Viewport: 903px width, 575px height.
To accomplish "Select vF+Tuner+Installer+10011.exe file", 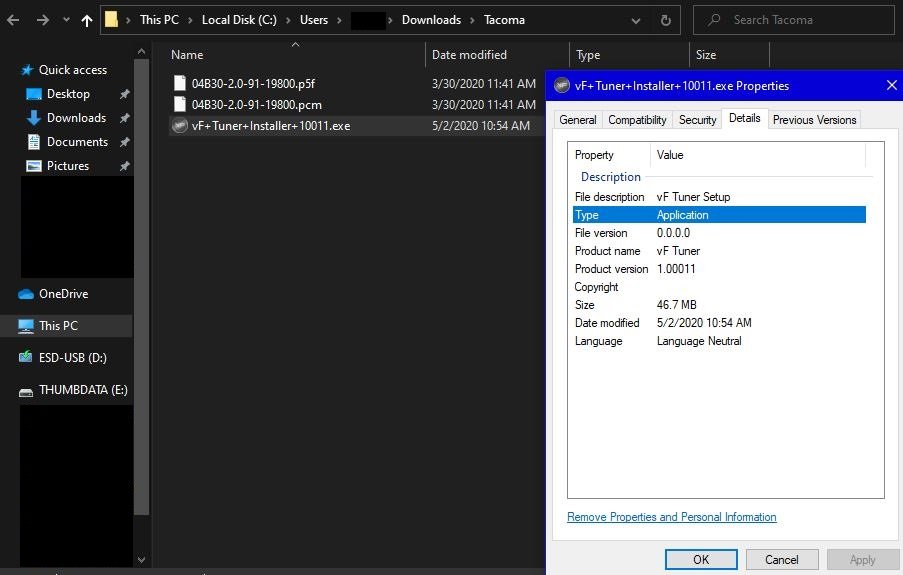I will tap(271, 126).
